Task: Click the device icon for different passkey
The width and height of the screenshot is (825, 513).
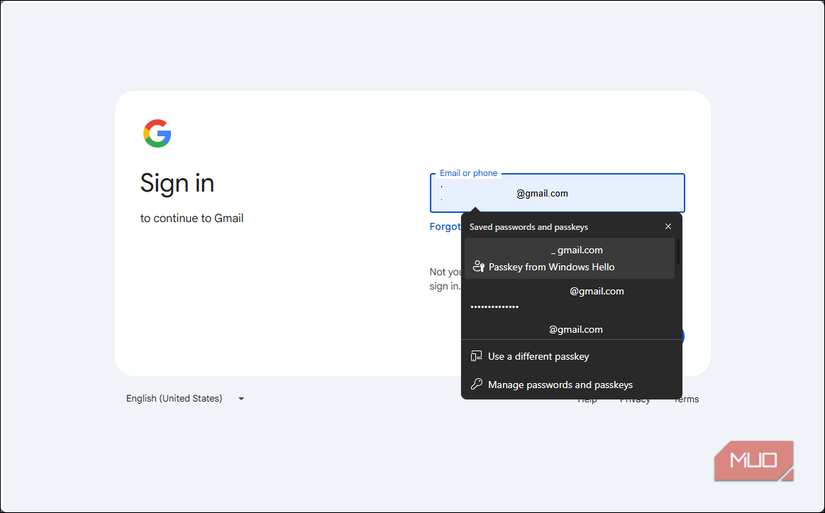Action: 476,356
